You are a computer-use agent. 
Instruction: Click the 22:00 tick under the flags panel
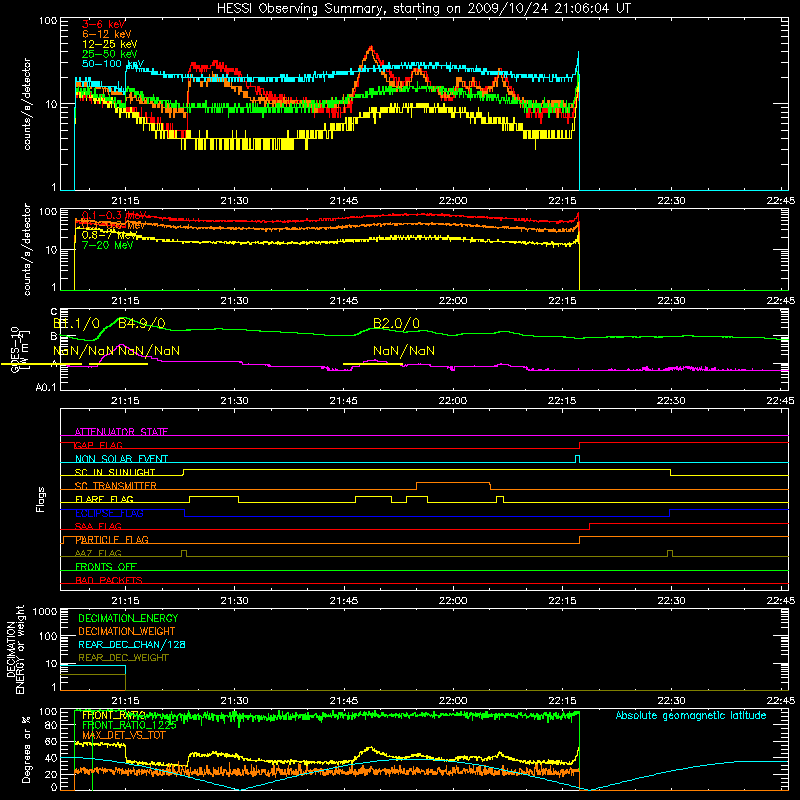point(453,601)
